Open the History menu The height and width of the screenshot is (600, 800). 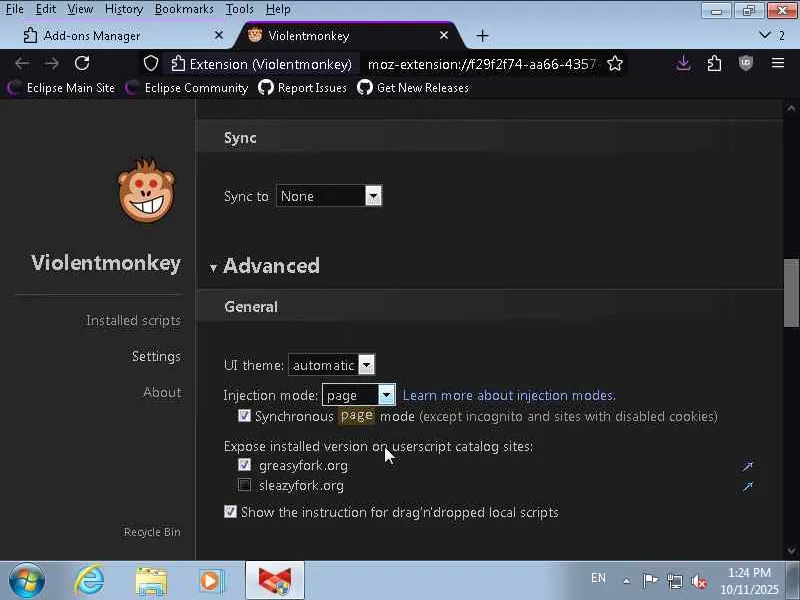click(124, 9)
